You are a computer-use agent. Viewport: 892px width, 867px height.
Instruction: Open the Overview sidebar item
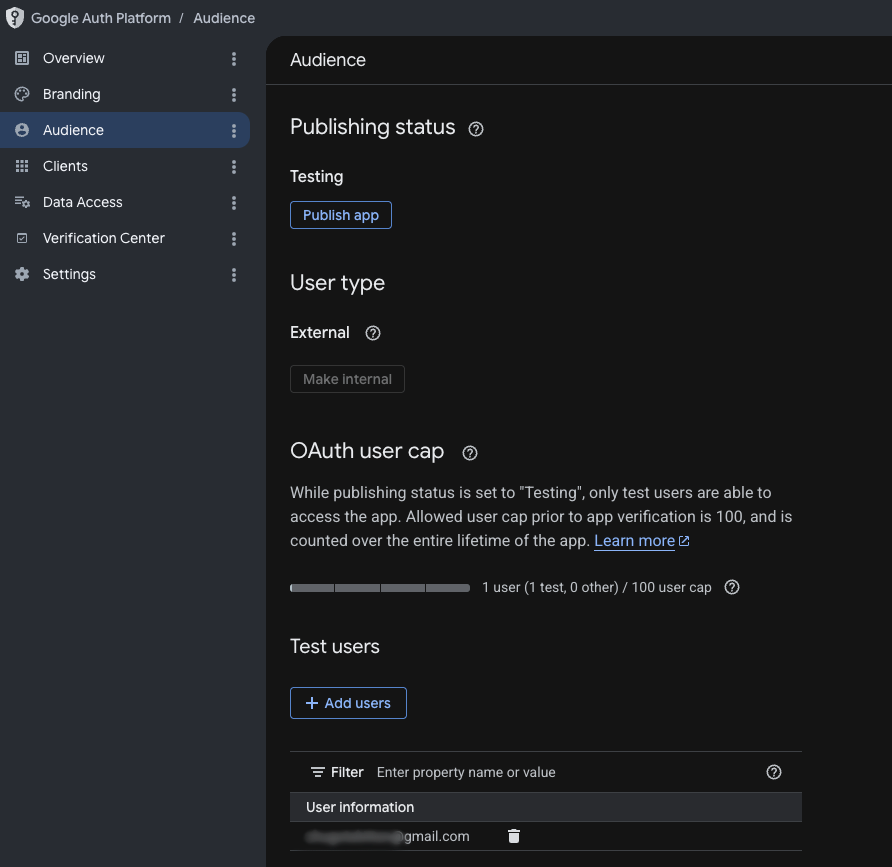pyautogui.click(x=125, y=58)
